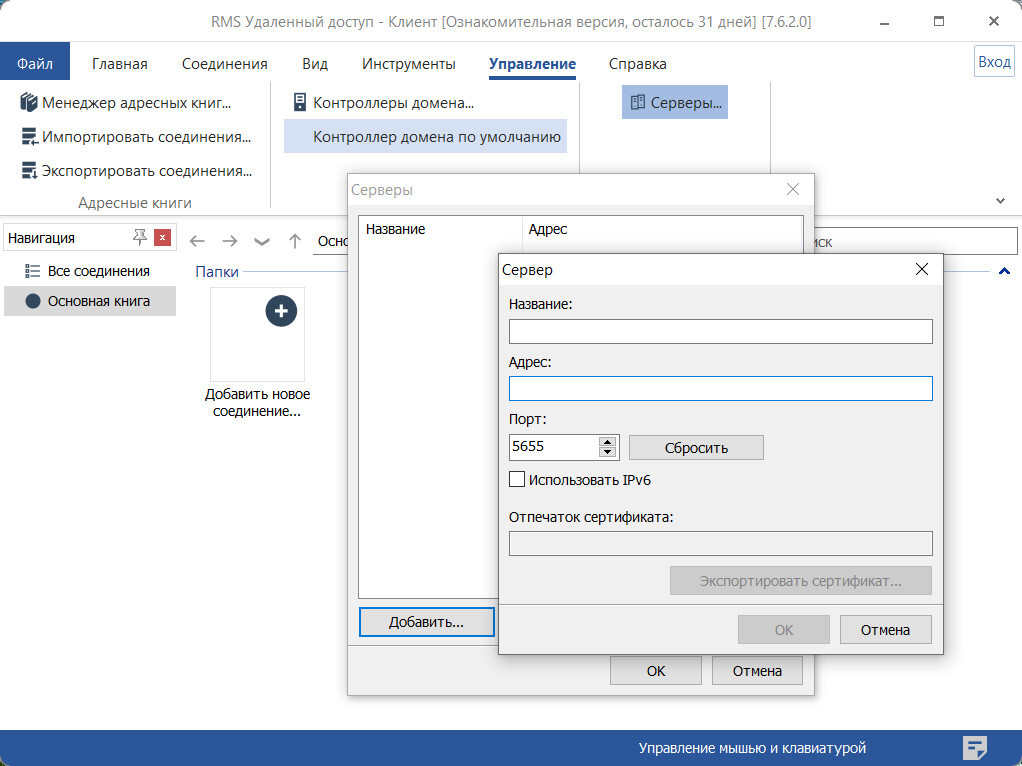
Task: Pin the Navigation panel
Action: pos(139,237)
